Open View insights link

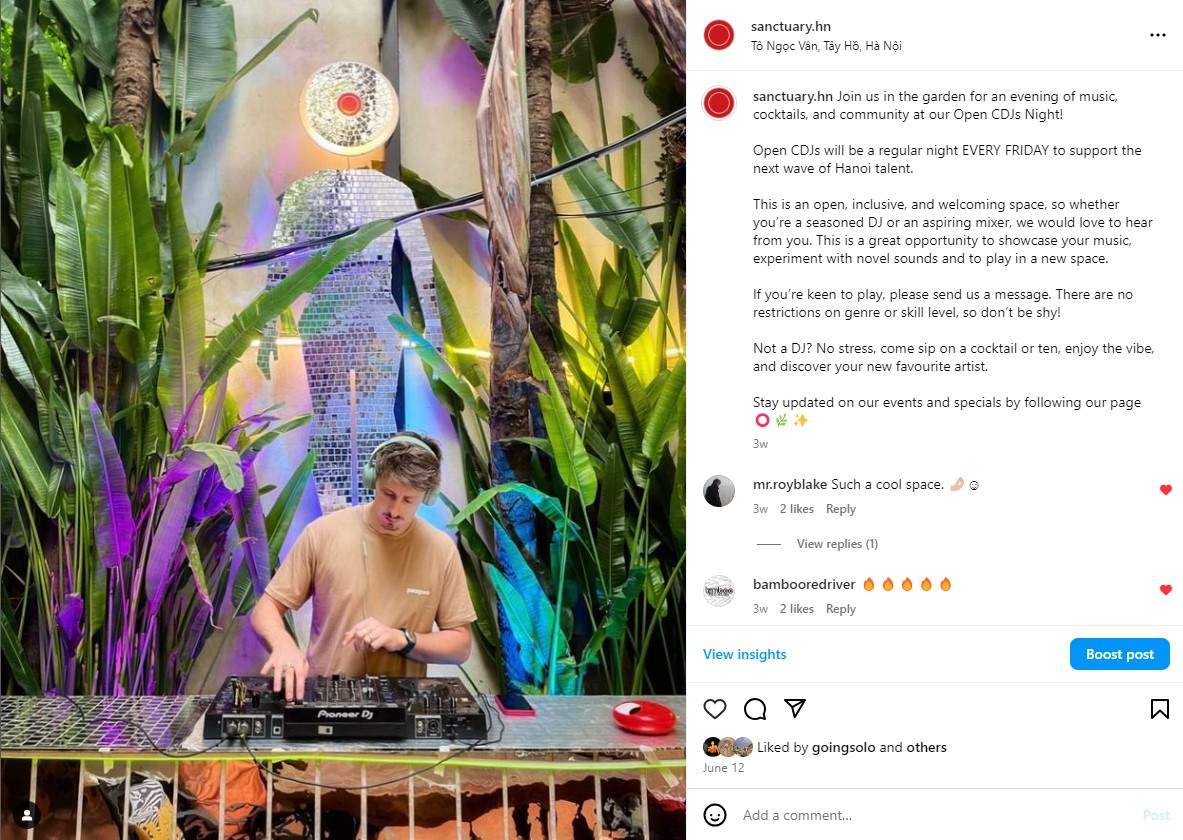745,654
